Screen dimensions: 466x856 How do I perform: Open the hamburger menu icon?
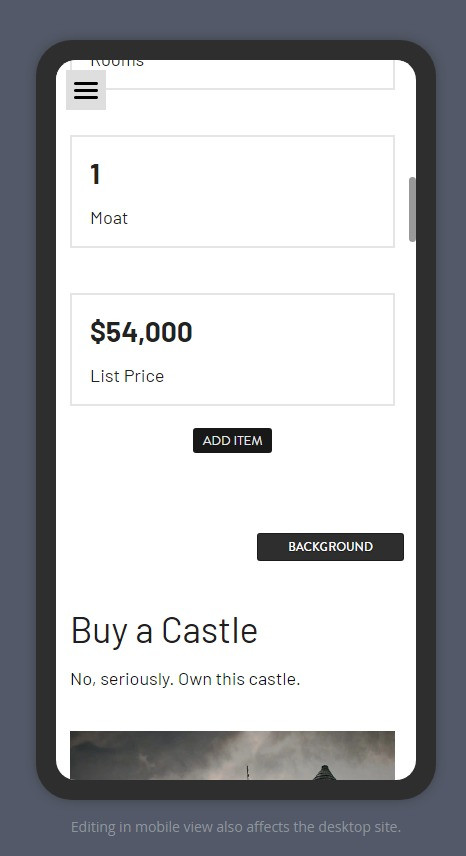pyautogui.click(x=86, y=90)
